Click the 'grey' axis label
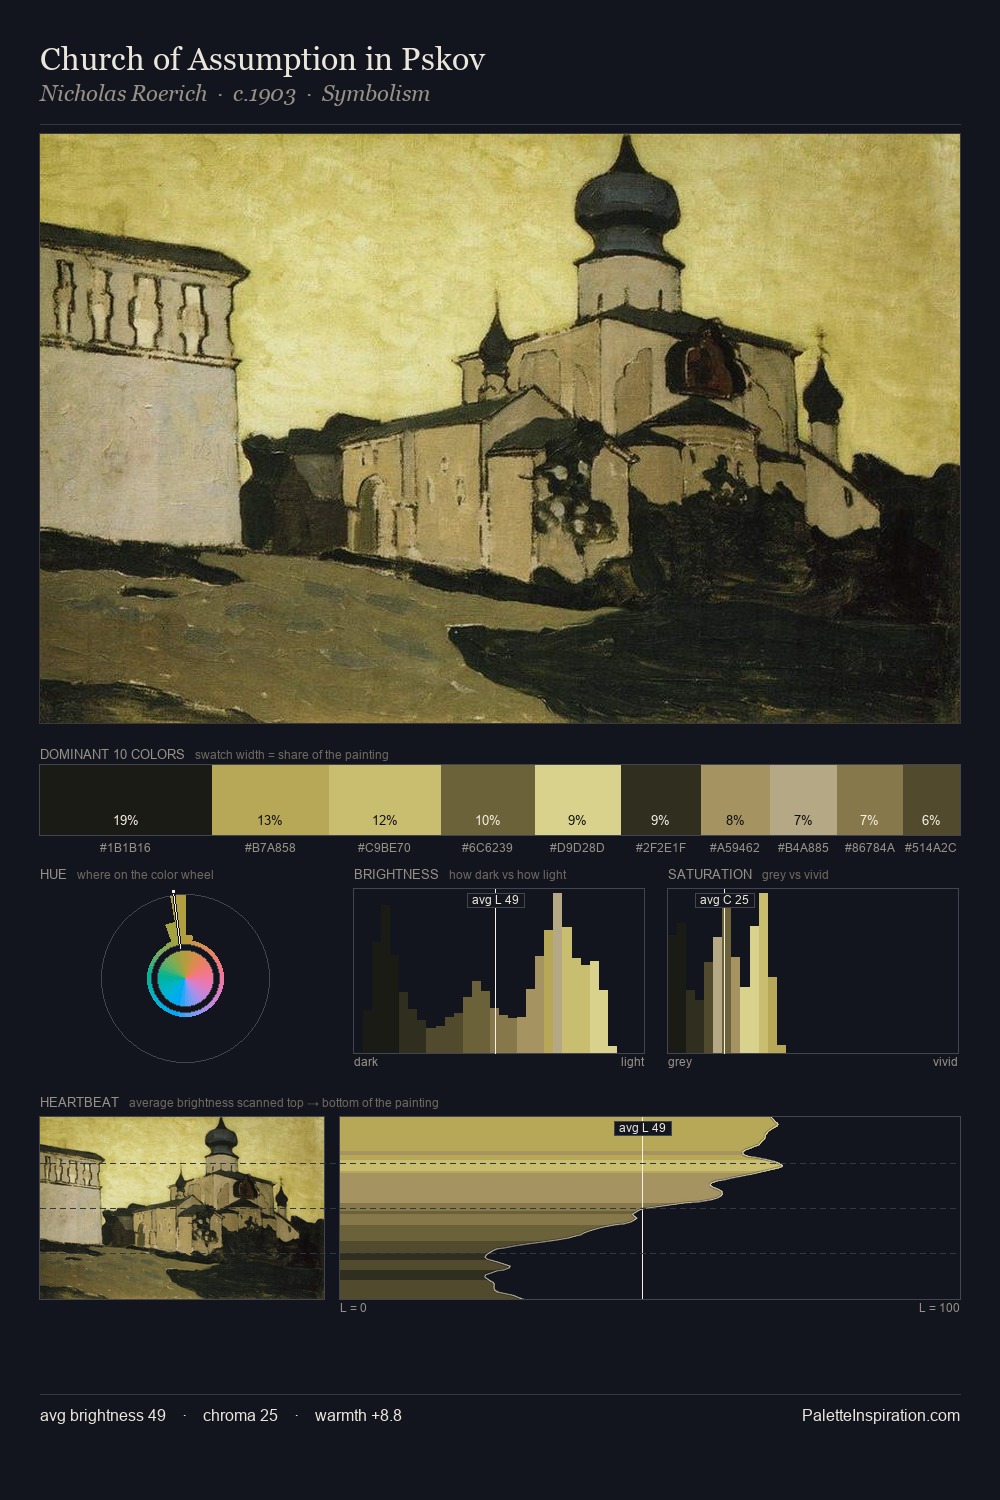Screen dimensions: 1000x1500 (x=680, y=1062)
